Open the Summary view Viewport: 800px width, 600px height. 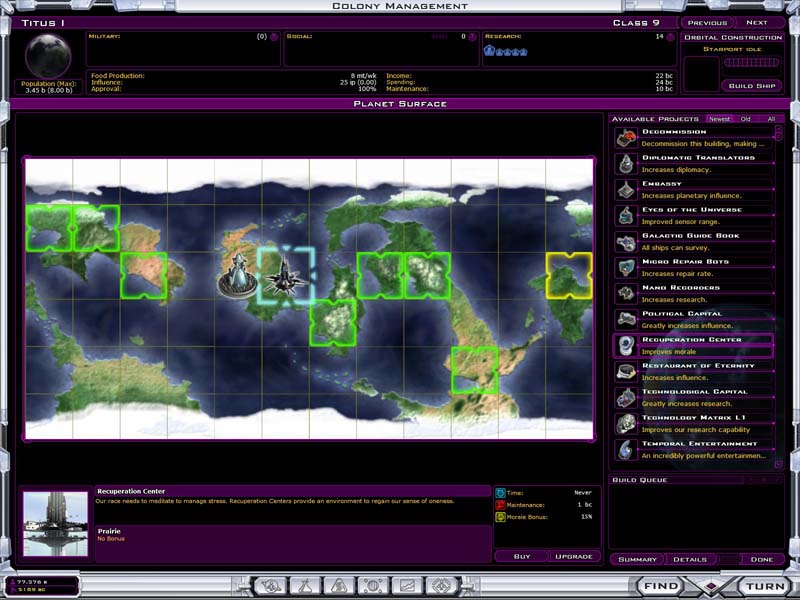pyautogui.click(x=637, y=559)
